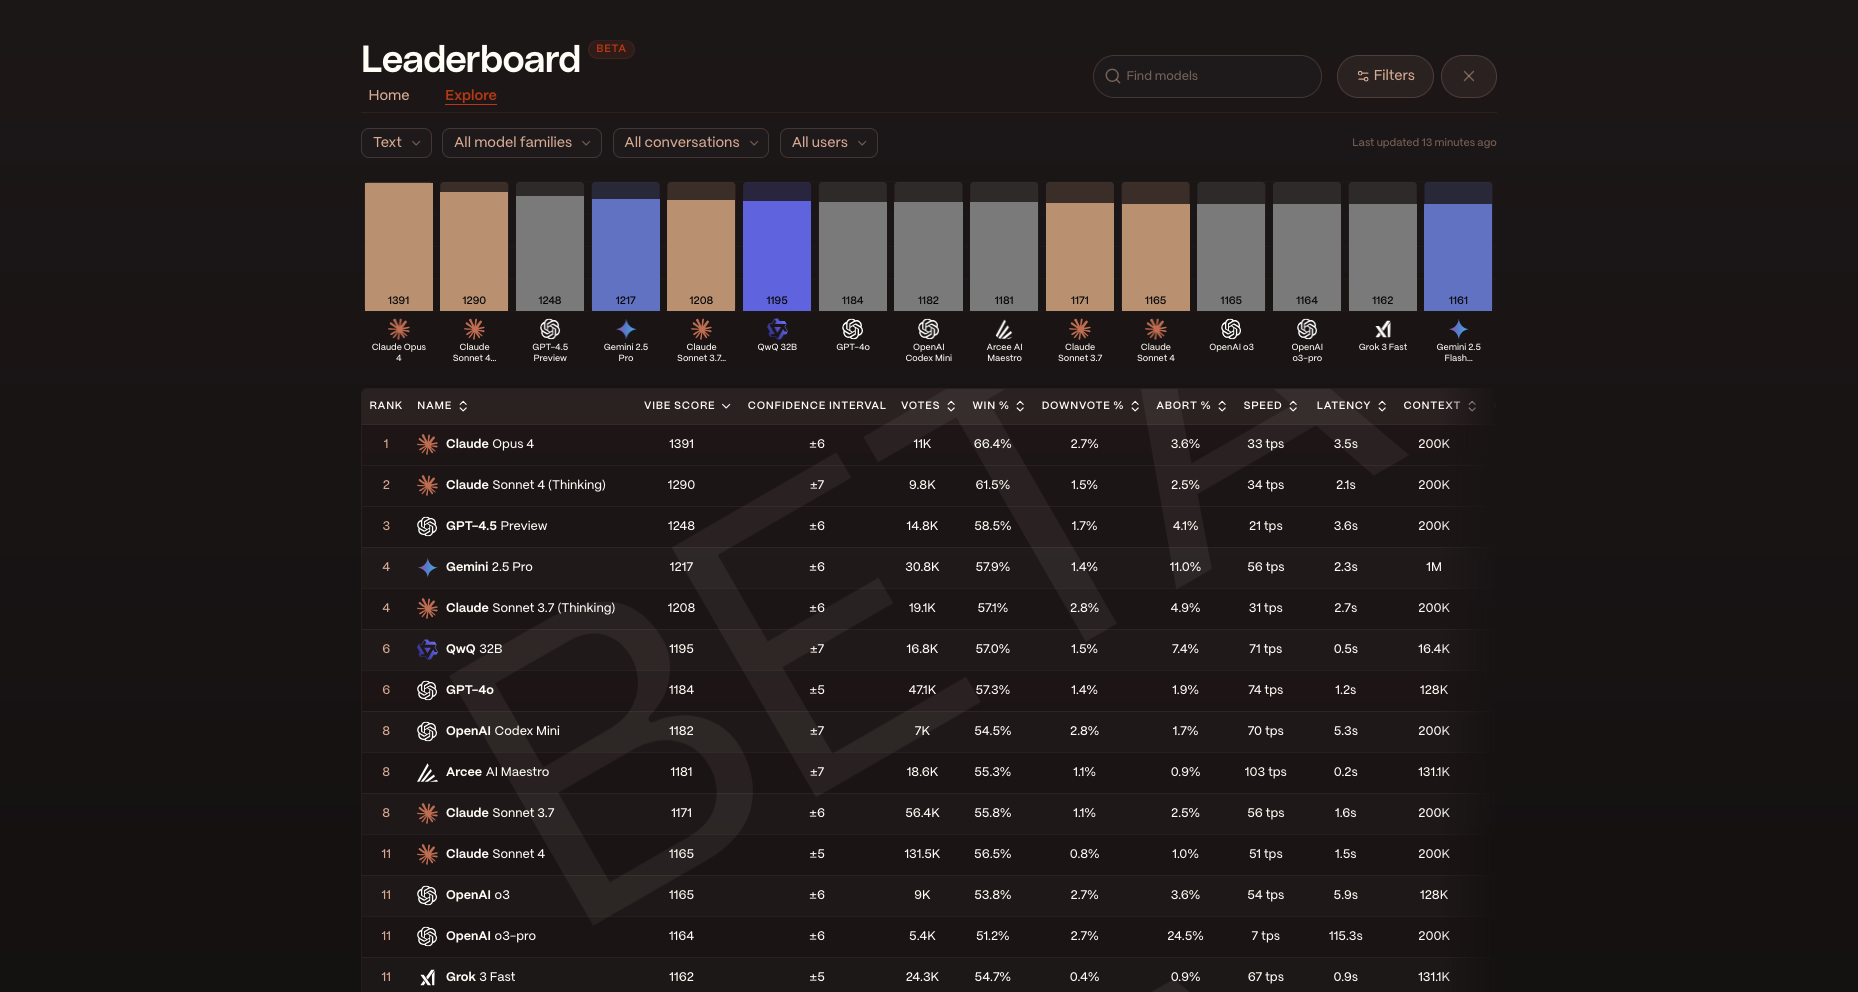Click the Gemini 2.5 Flash chart icon
Viewport: 1858px width, 992px height.
1459,329
